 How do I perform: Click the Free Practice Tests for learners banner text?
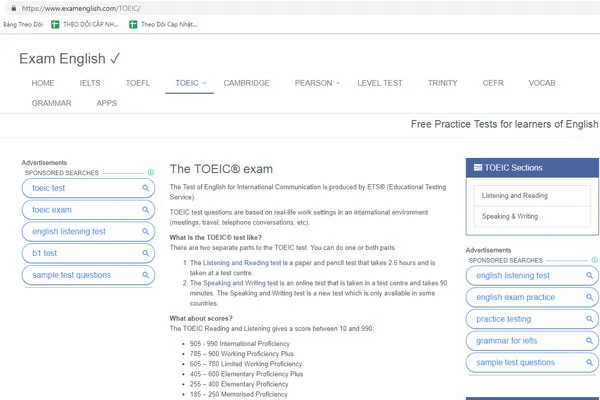point(504,124)
